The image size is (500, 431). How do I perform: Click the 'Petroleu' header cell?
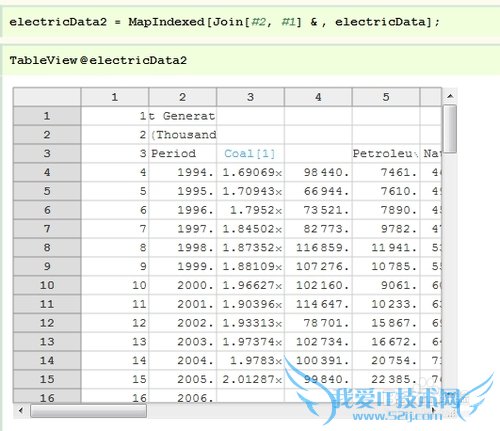tap(386, 154)
